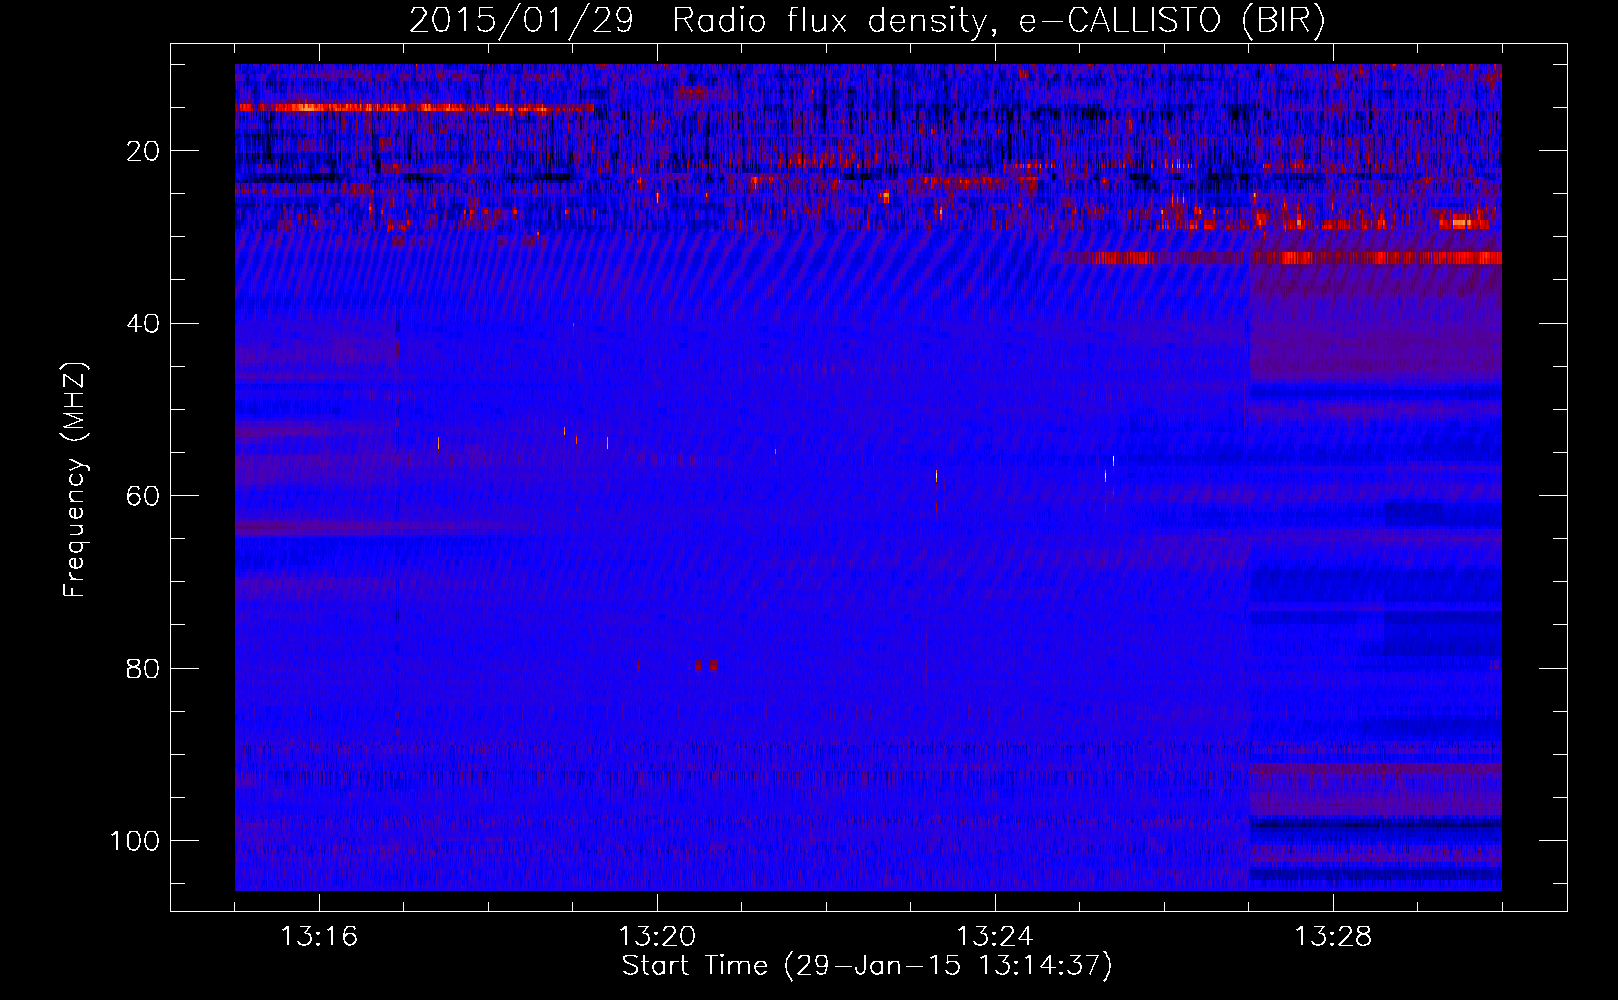The image size is (1618, 1000).
Task: Click the "13:28" time tick label
Action: pyautogui.click(x=1333, y=937)
